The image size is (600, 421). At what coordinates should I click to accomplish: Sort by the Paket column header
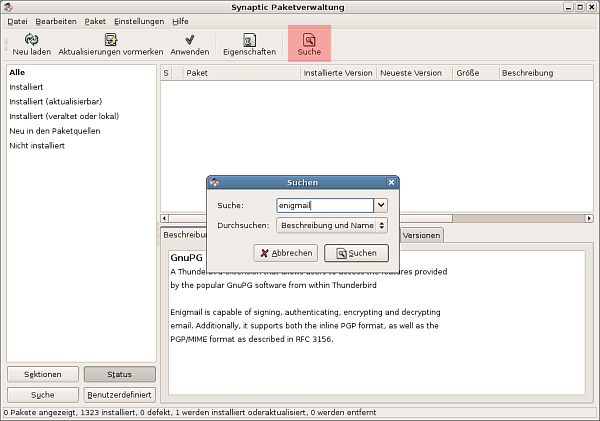[x=242, y=73]
